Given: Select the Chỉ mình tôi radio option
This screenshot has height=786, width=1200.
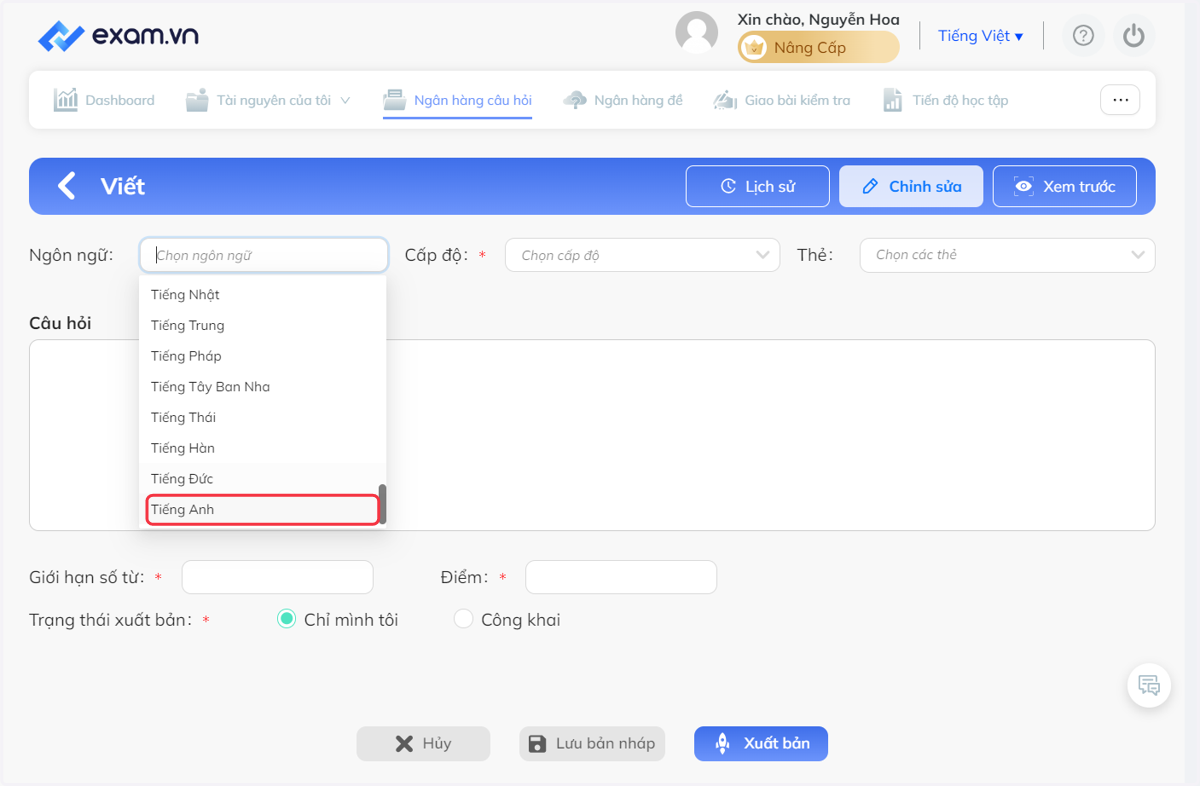Looking at the screenshot, I should tap(286, 619).
